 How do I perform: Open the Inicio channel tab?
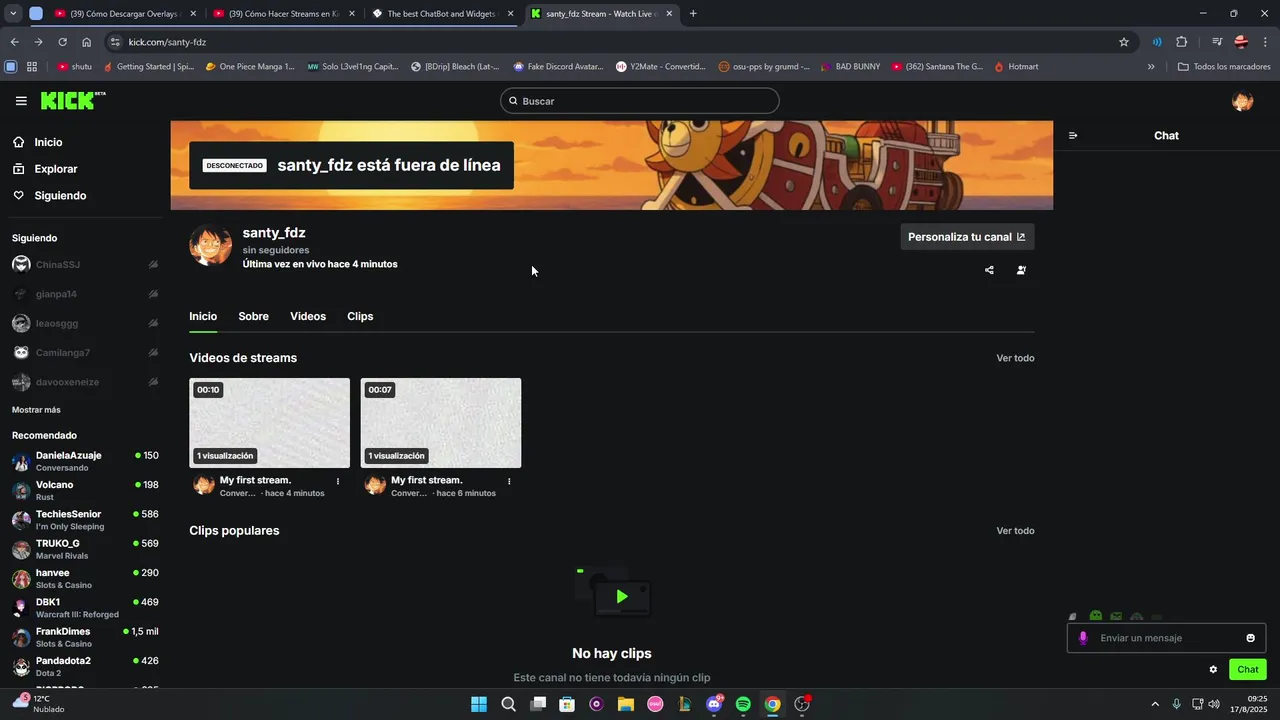(x=203, y=316)
